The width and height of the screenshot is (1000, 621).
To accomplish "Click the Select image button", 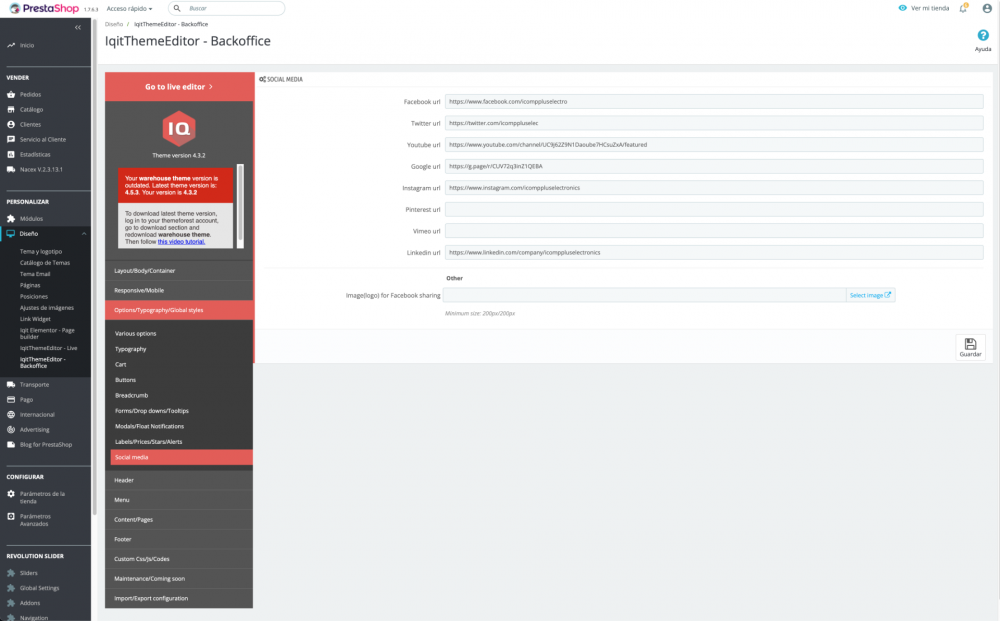I will 871,295.
